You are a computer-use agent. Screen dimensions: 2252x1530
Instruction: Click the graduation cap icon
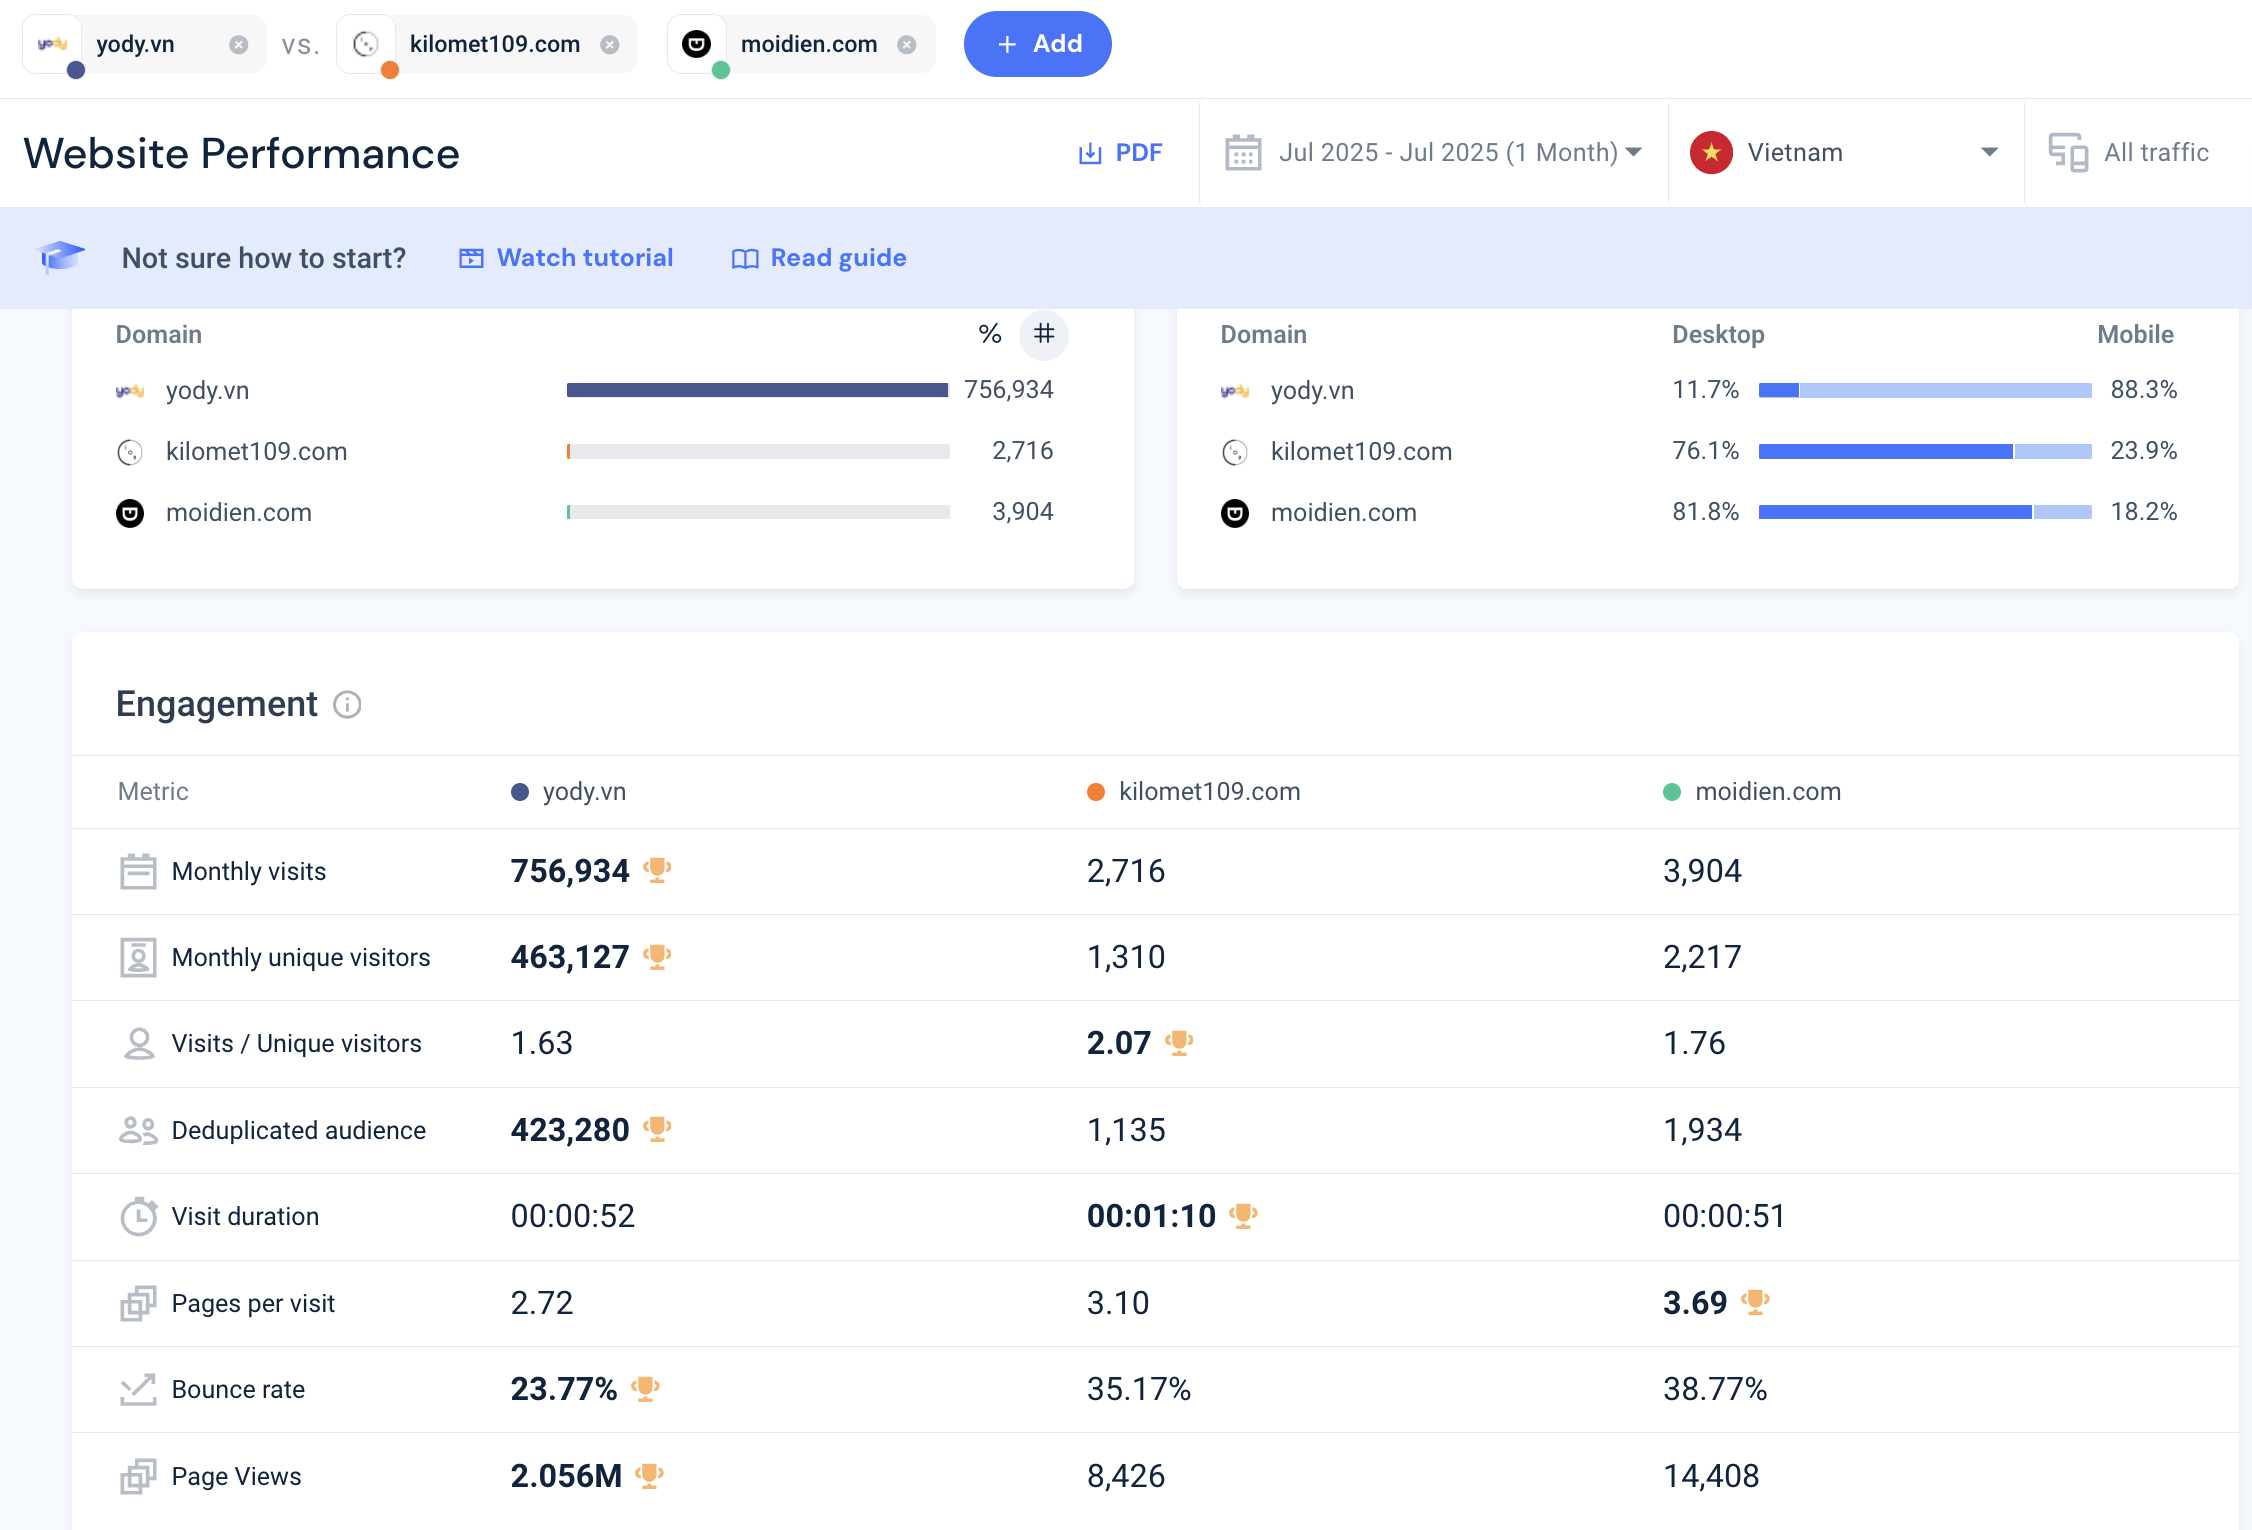click(x=60, y=257)
